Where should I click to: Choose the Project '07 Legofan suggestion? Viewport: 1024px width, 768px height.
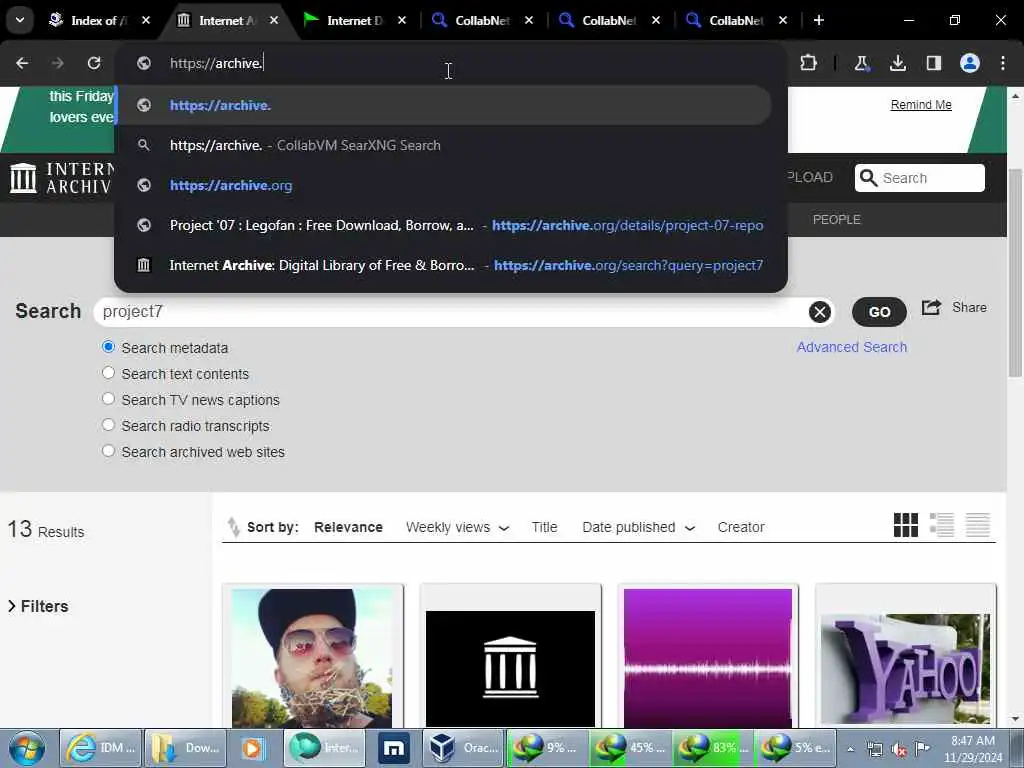(444, 225)
